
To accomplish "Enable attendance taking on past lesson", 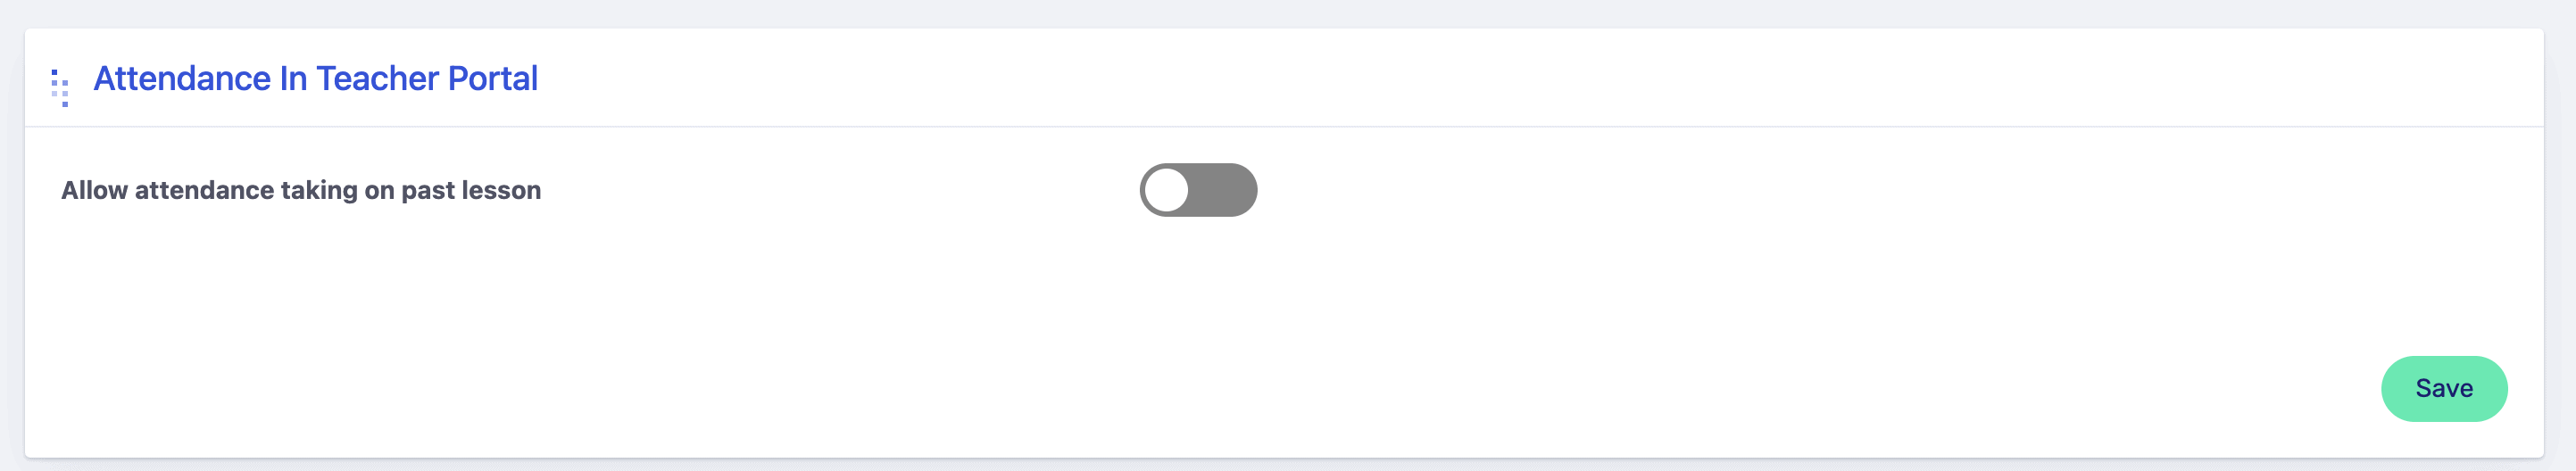I will click(1197, 190).
